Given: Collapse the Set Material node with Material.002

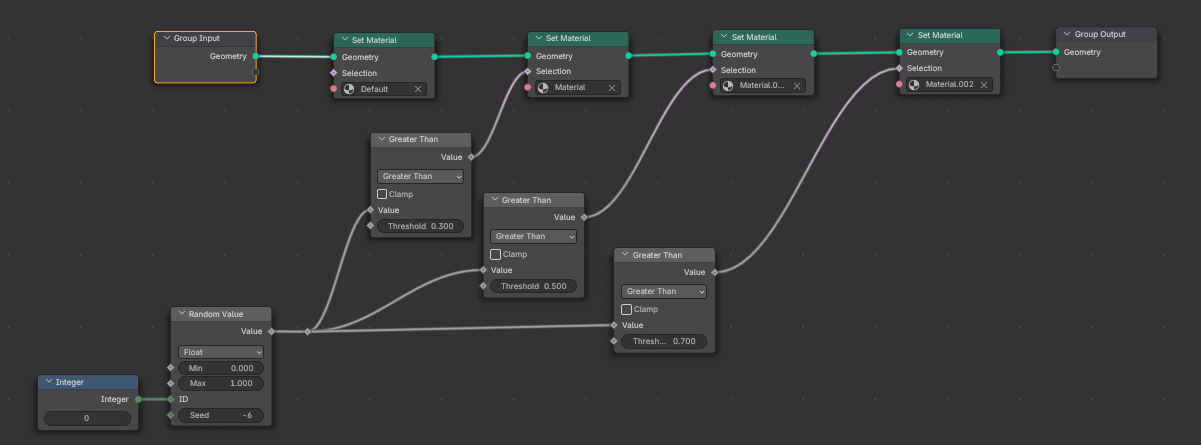Looking at the screenshot, I should 910,35.
